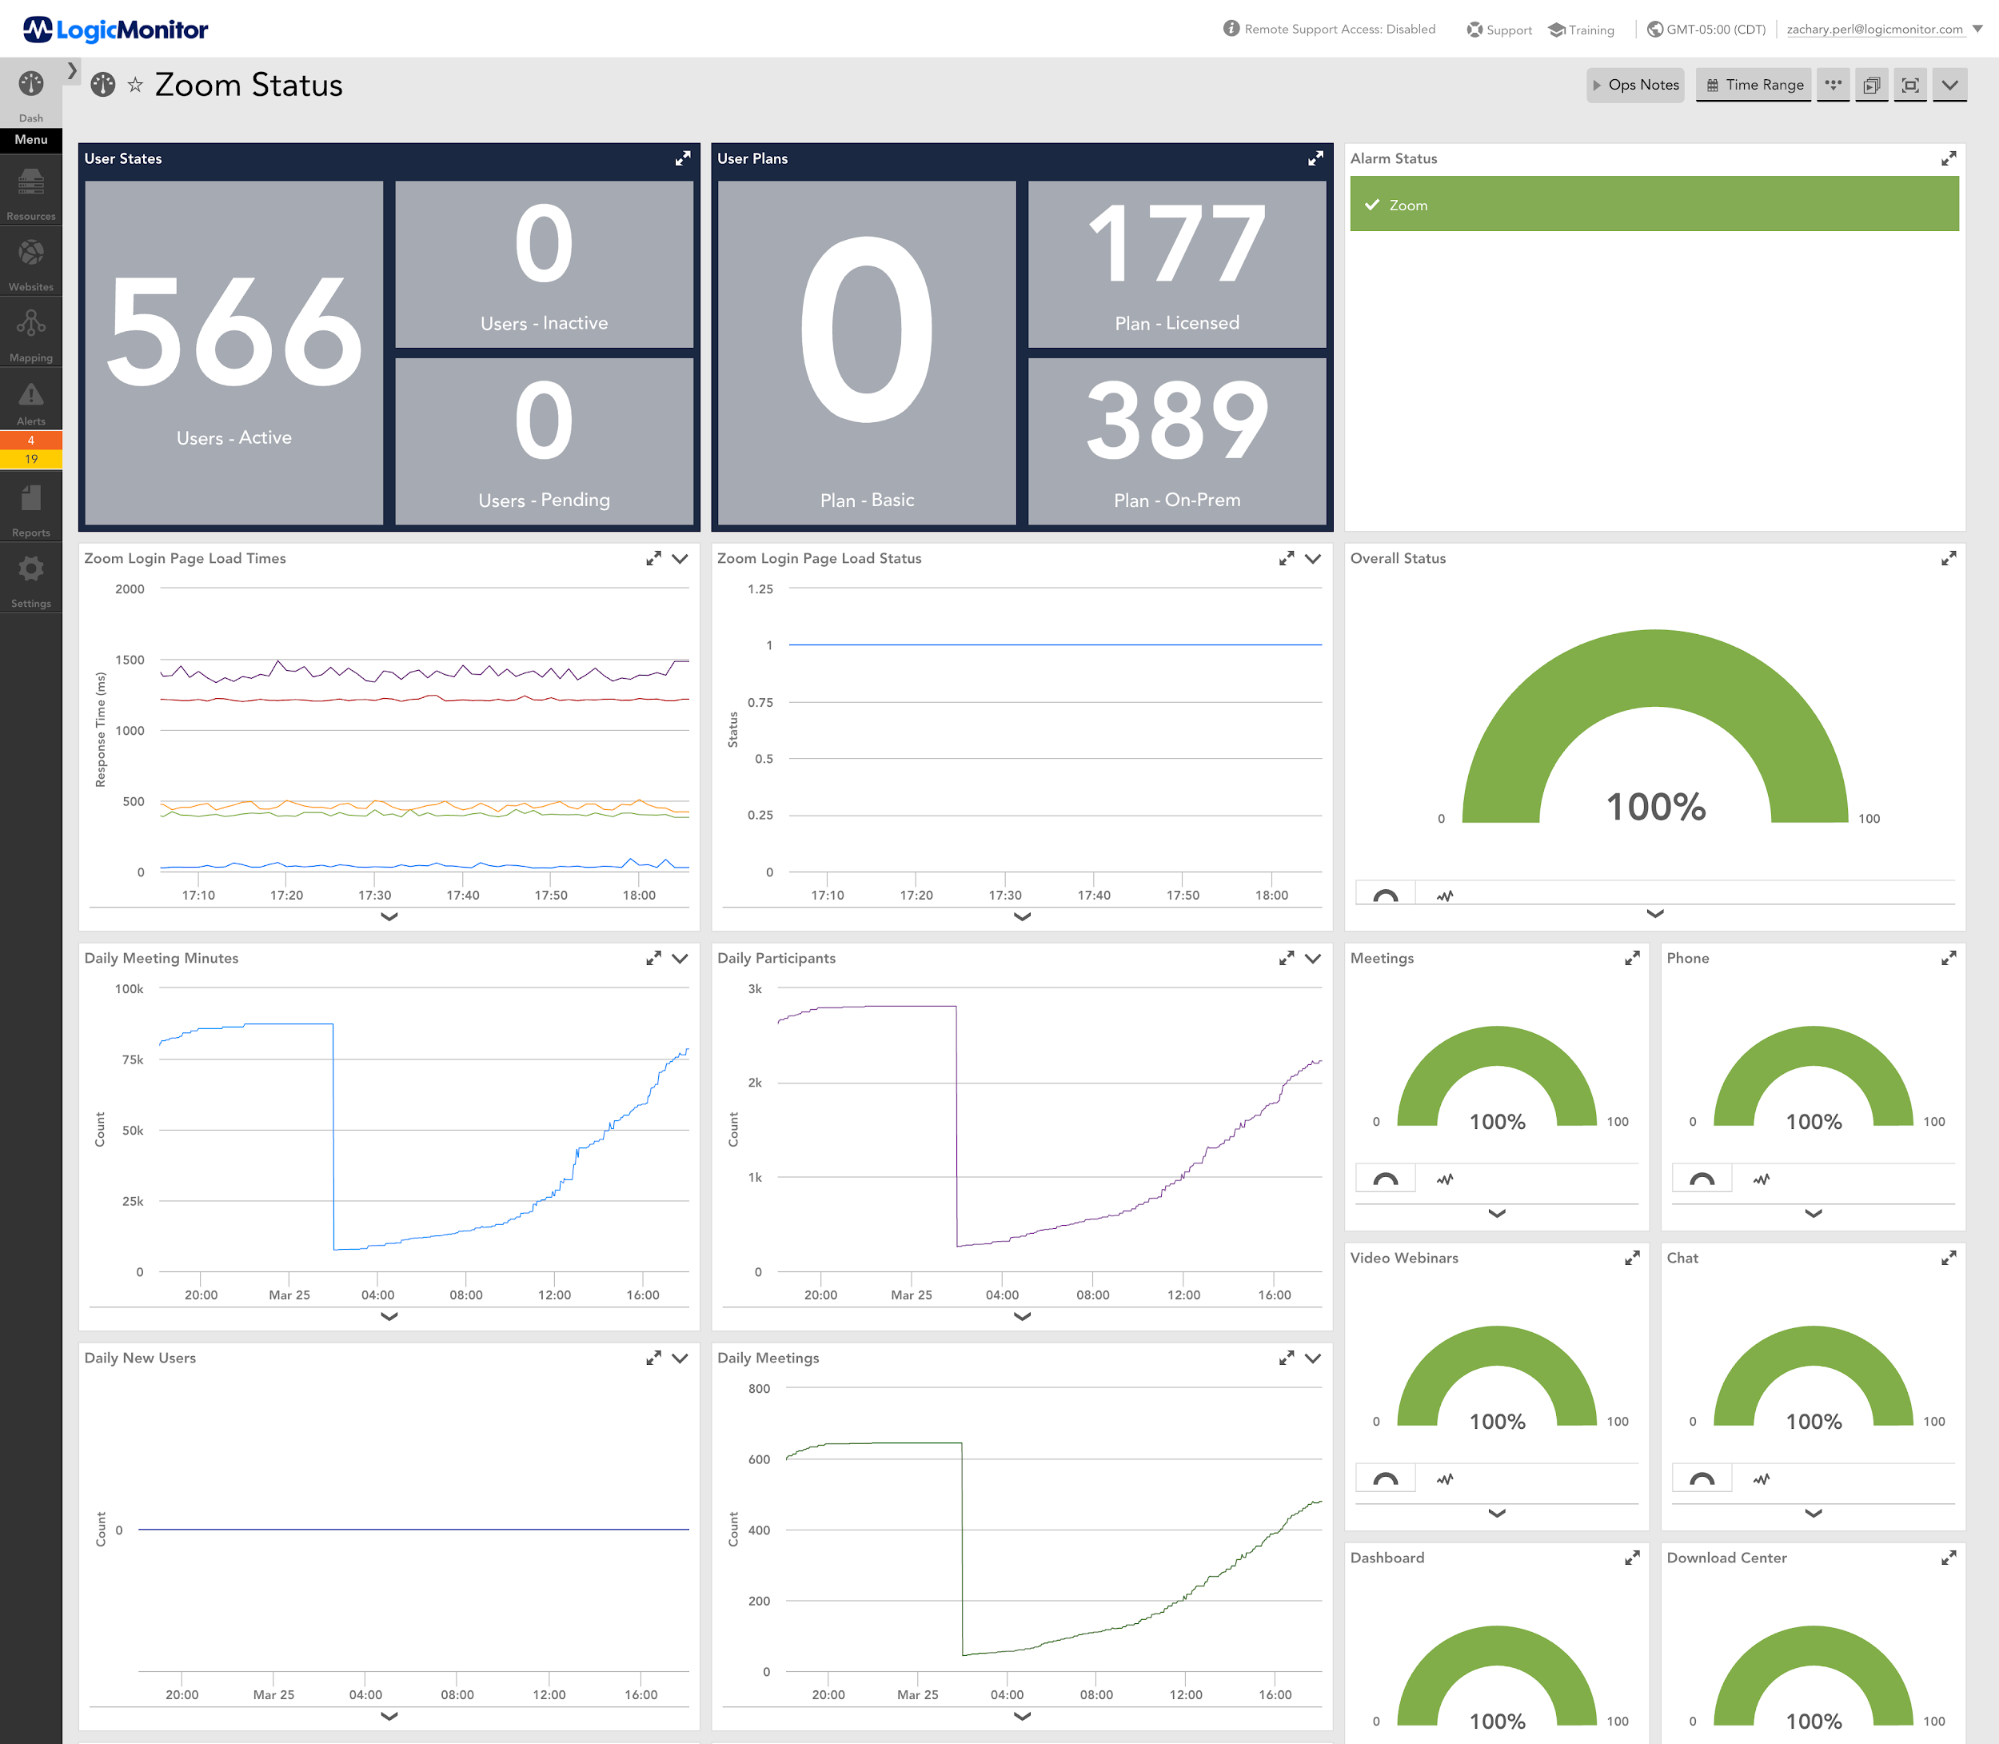Open Daily New Users menu chevron
The height and width of the screenshot is (1744, 1999).
680,1358
